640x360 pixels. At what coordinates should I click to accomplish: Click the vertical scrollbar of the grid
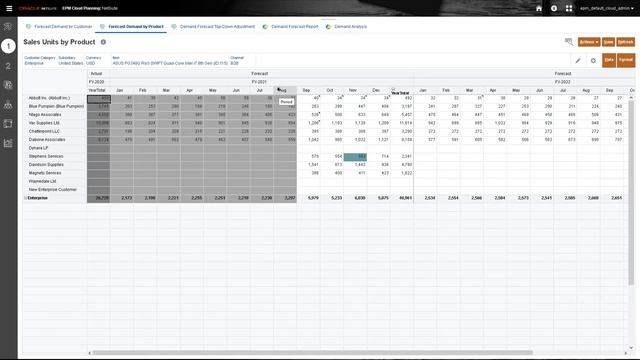(631, 192)
